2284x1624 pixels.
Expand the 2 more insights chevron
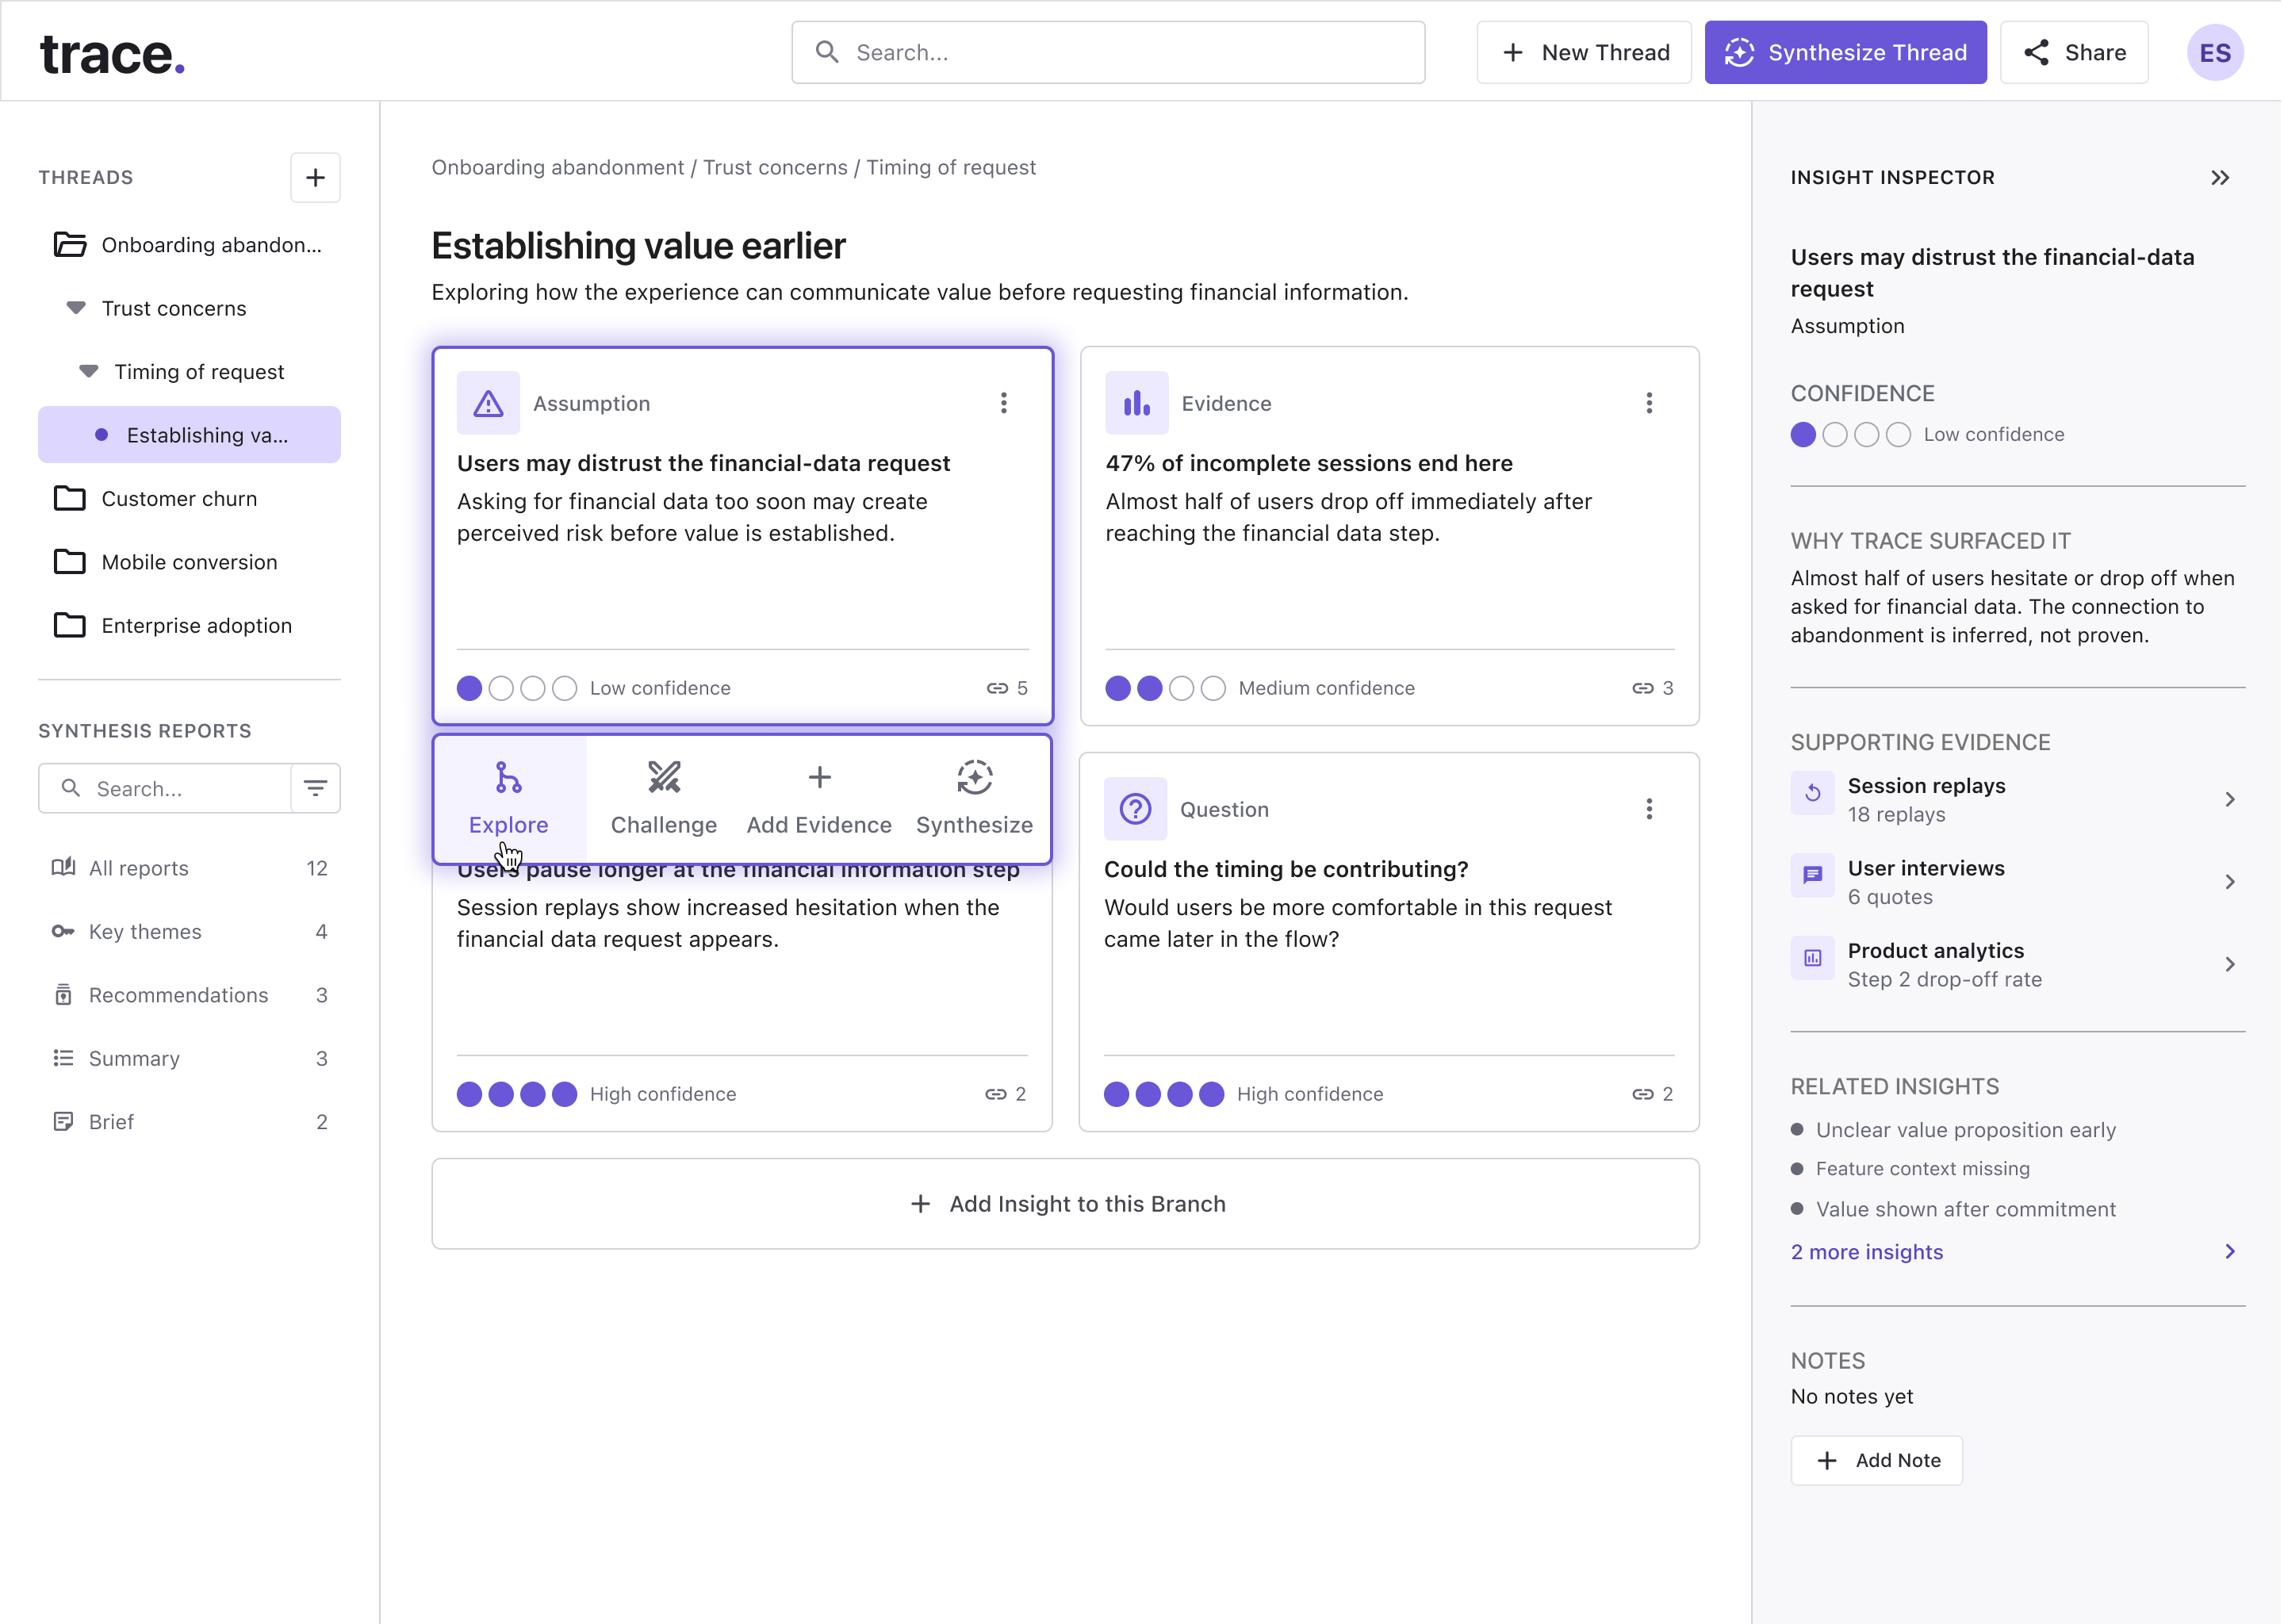pos(2229,1252)
